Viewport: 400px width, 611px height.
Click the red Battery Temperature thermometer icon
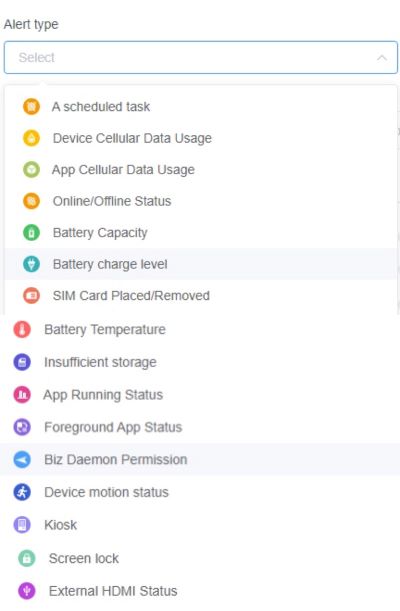[x=22, y=330]
